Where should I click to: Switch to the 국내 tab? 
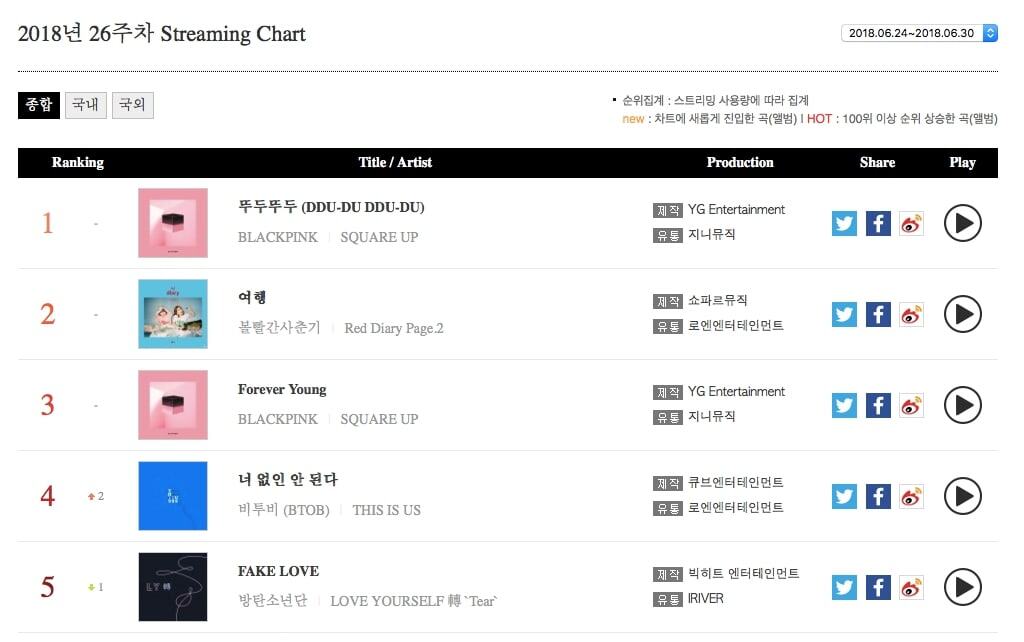pyautogui.click(x=86, y=105)
